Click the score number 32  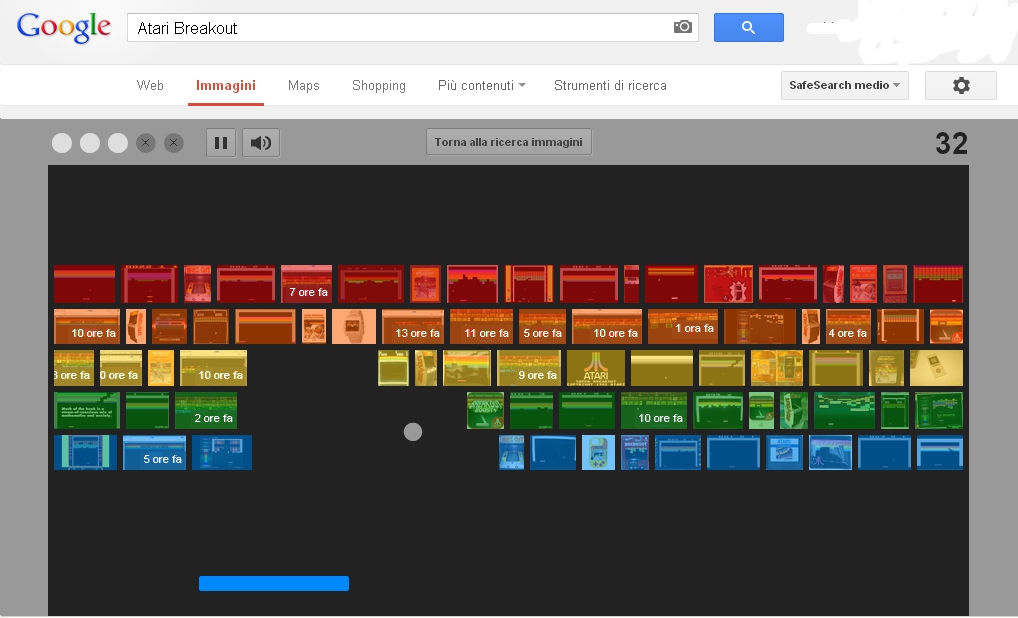pos(951,143)
